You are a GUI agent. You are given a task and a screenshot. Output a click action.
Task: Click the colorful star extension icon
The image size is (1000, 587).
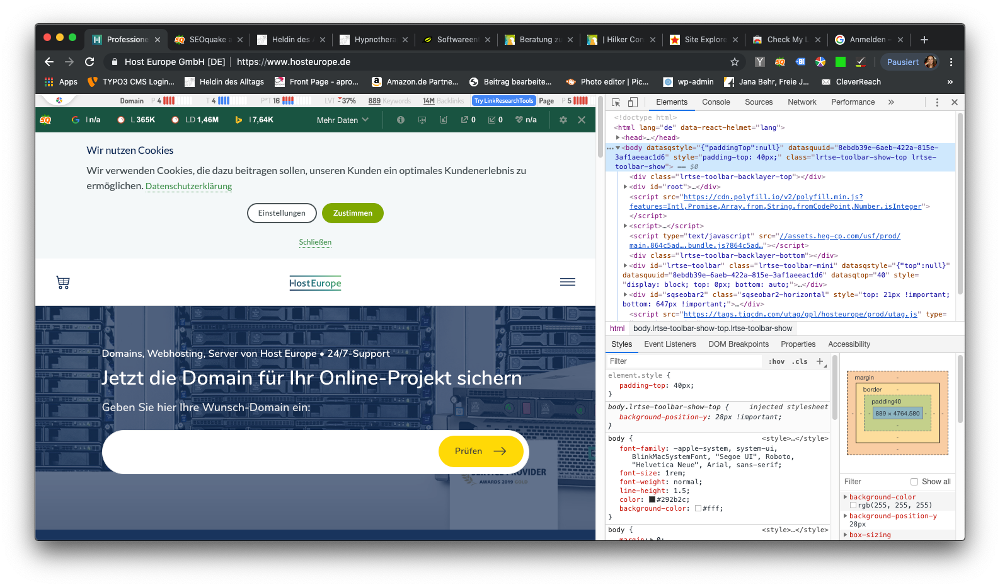(821, 62)
